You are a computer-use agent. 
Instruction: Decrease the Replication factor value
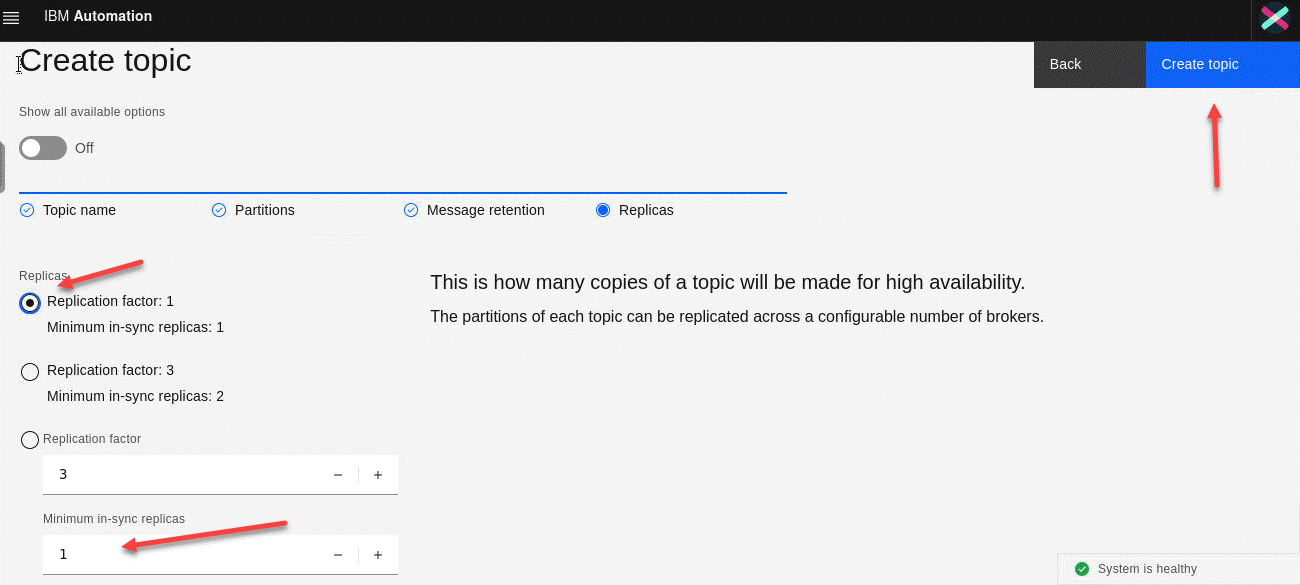pyautogui.click(x=338, y=475)
